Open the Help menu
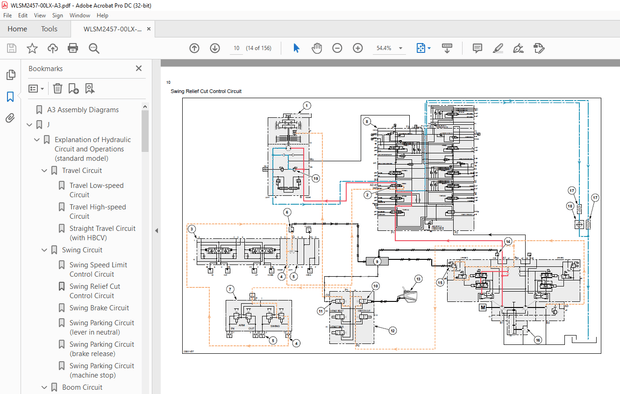620x394 pixels. coord(102,15)
